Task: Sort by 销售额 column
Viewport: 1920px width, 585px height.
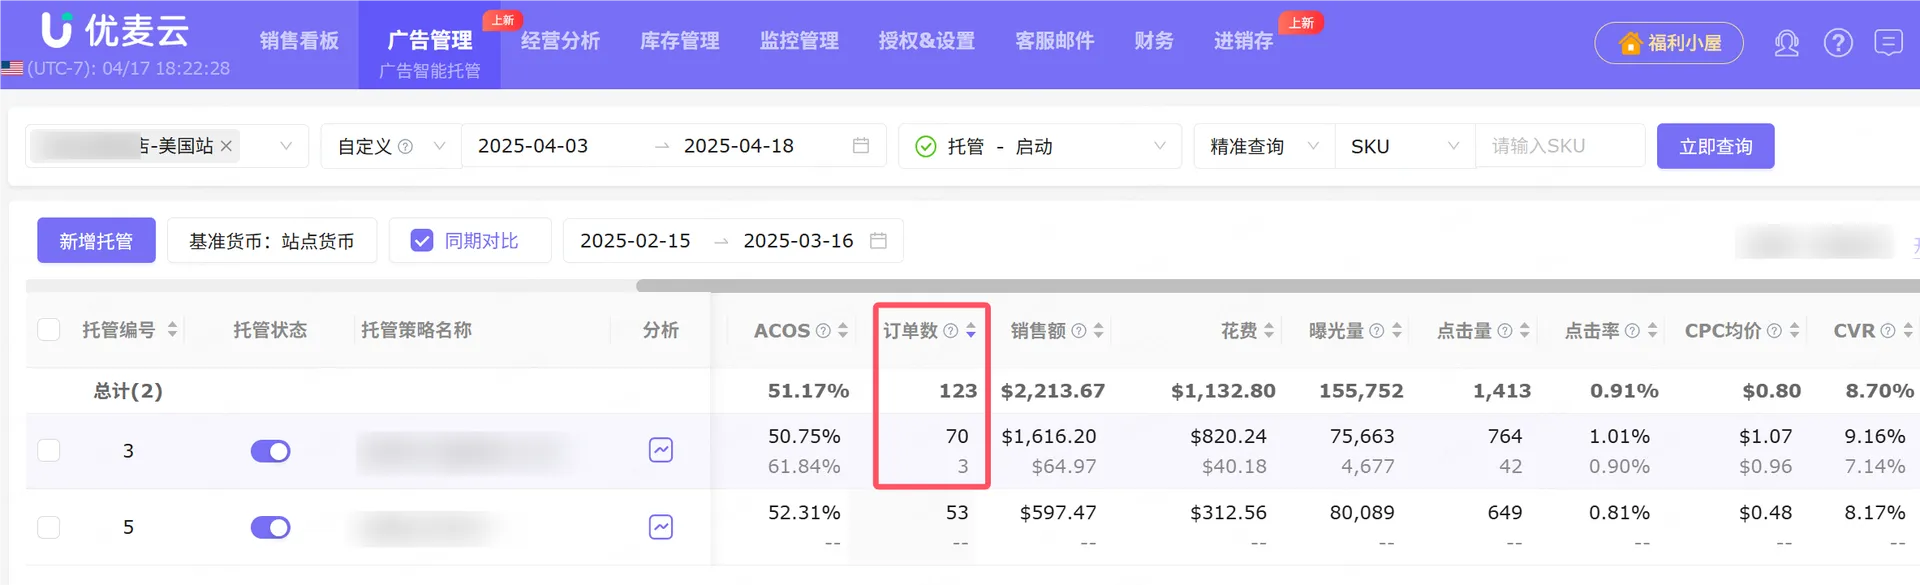Action: 1099,330
